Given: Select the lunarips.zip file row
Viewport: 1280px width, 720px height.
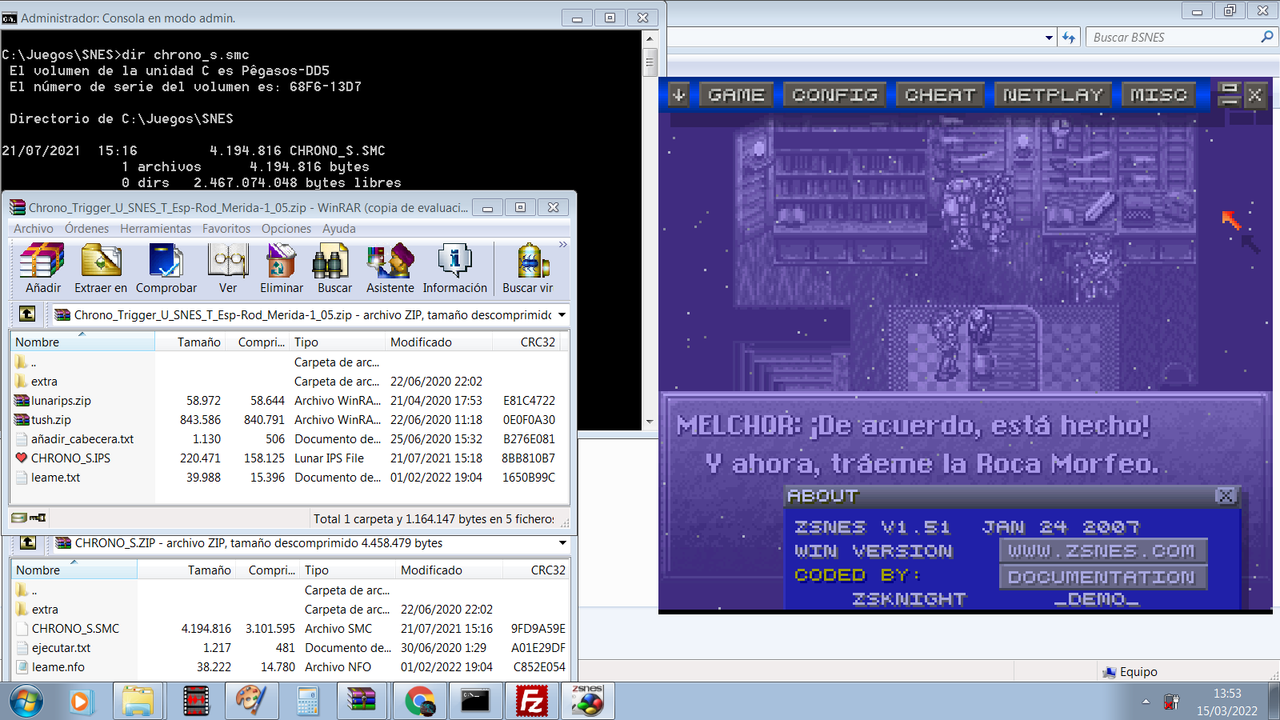Looking at the screenshot, I should click(286, 400).
